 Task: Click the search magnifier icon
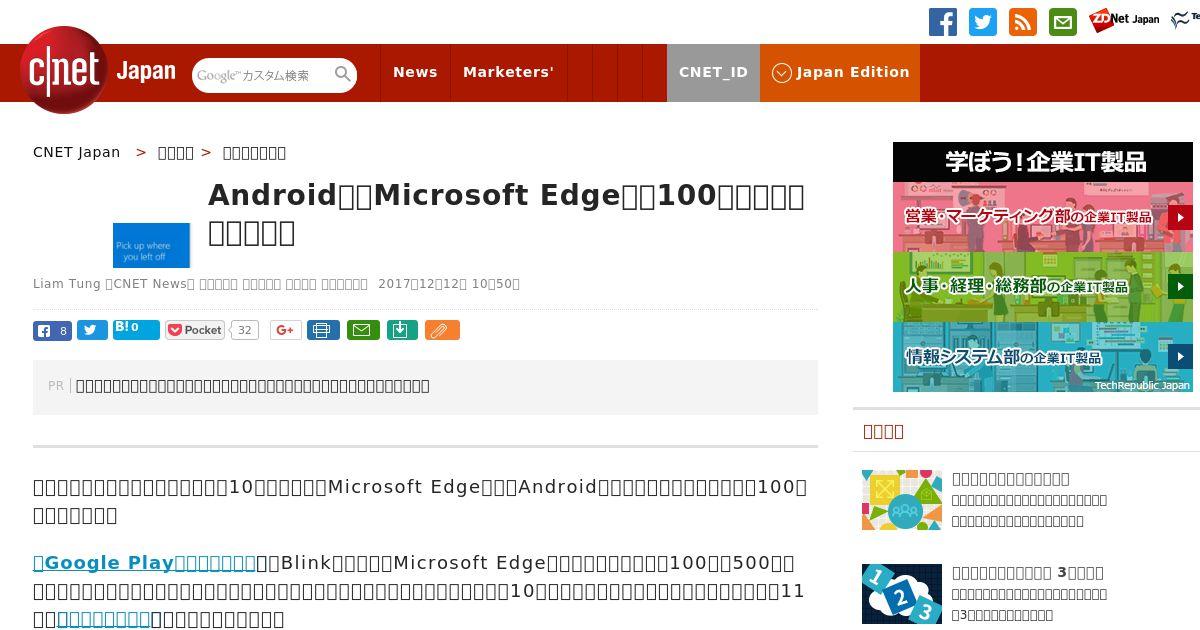(343, 74)
